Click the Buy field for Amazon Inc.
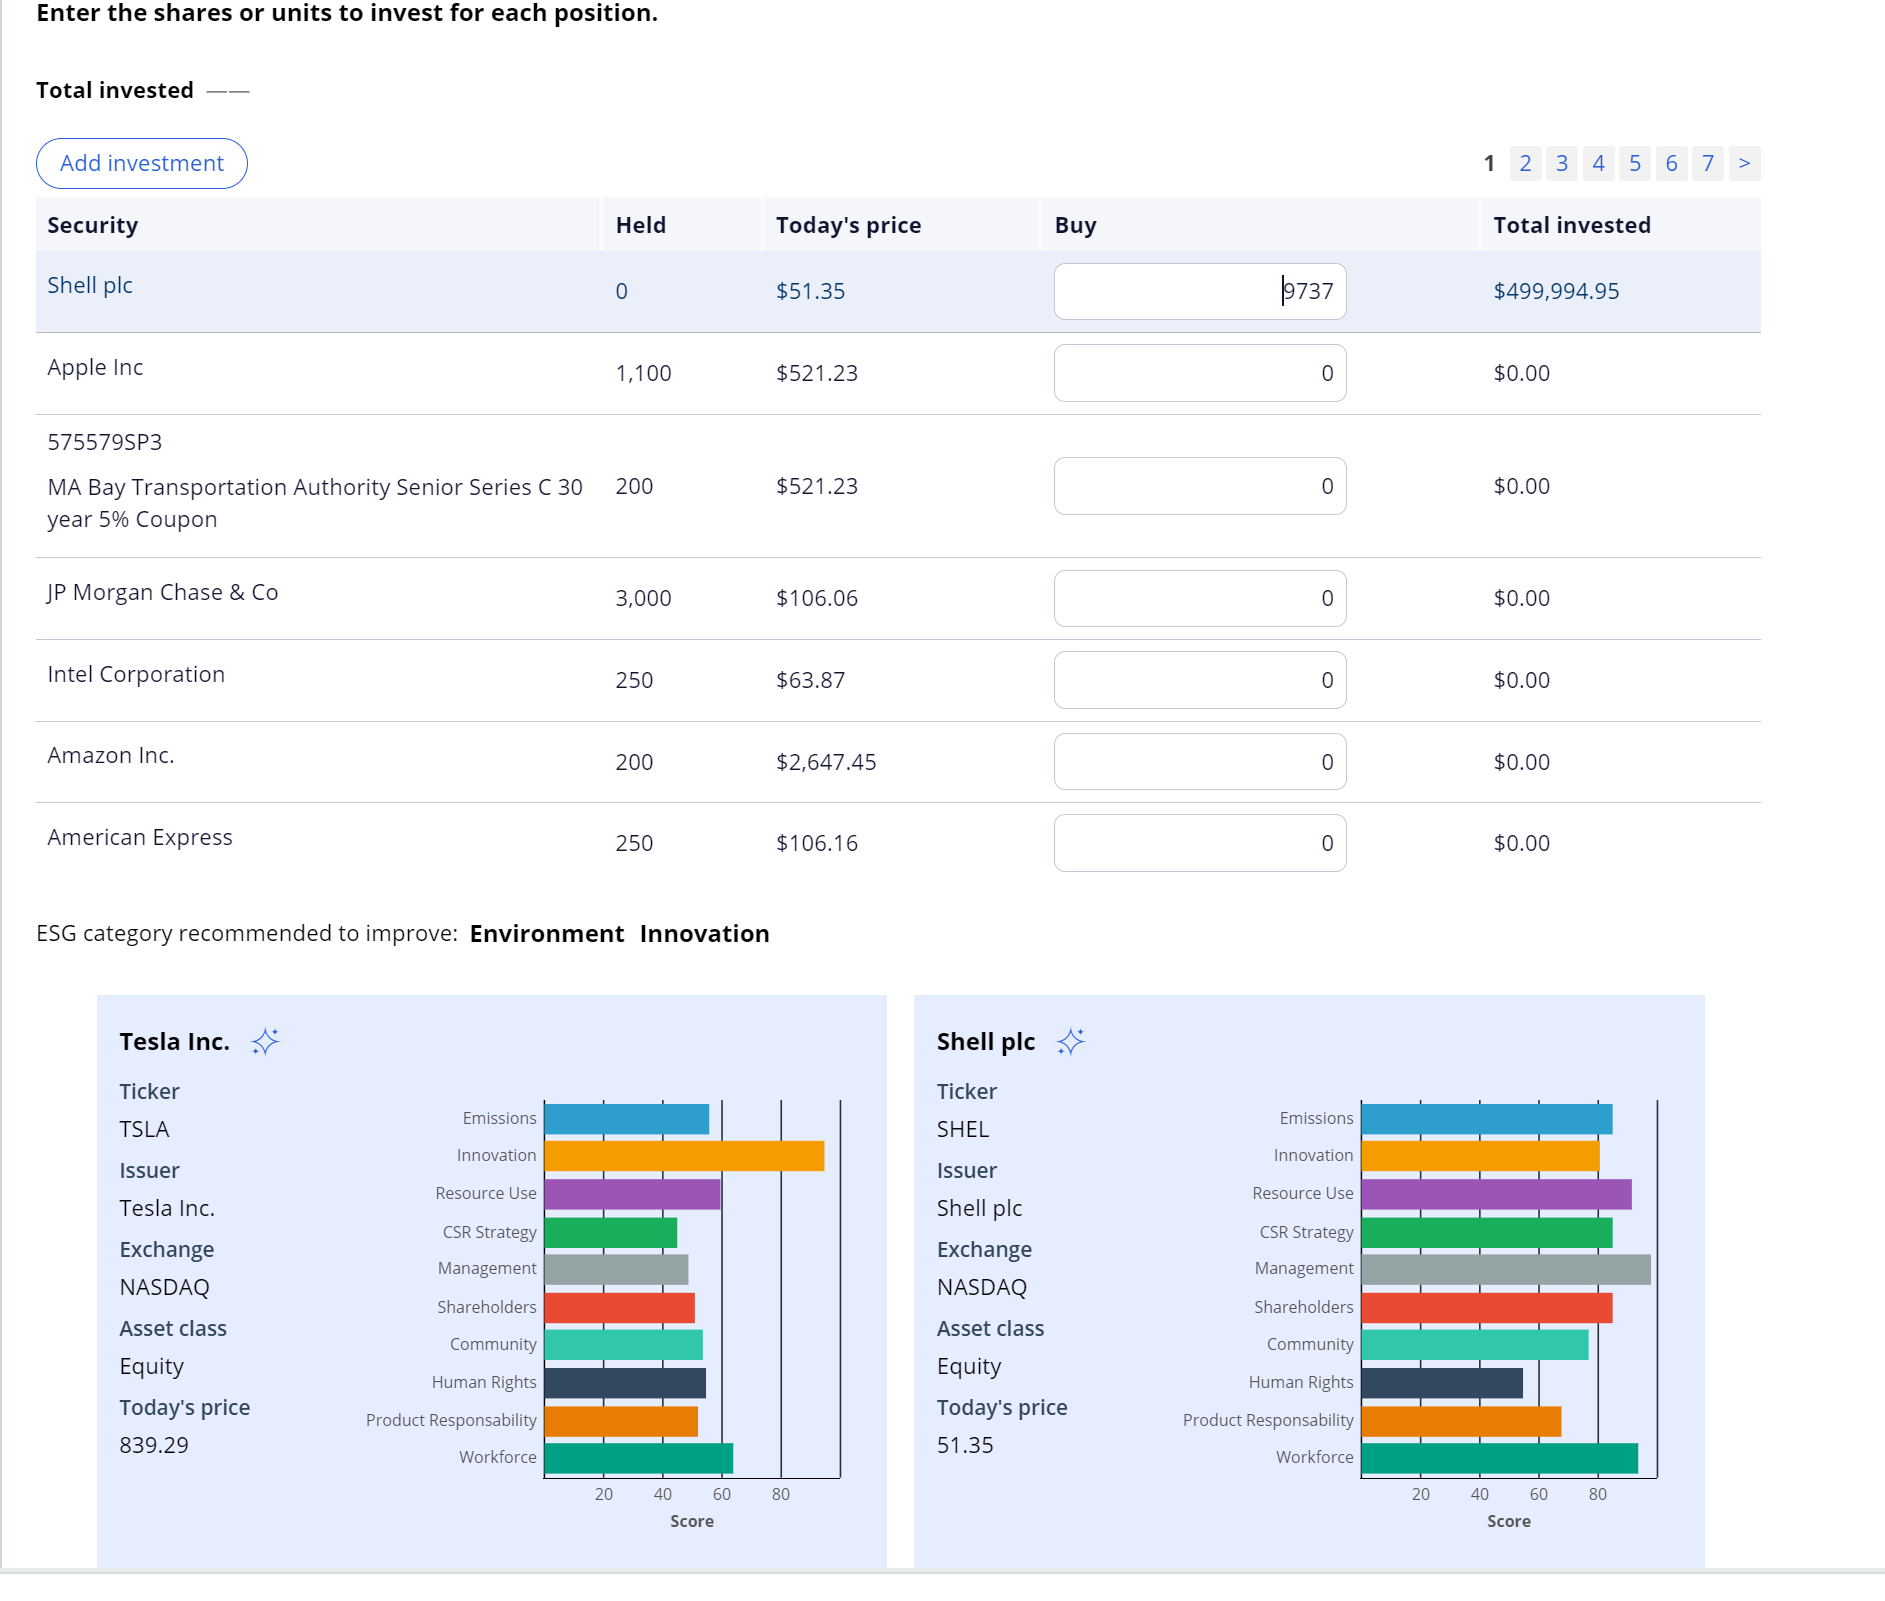This screenshot has height=1601, width=1885. coord(1200,762)
